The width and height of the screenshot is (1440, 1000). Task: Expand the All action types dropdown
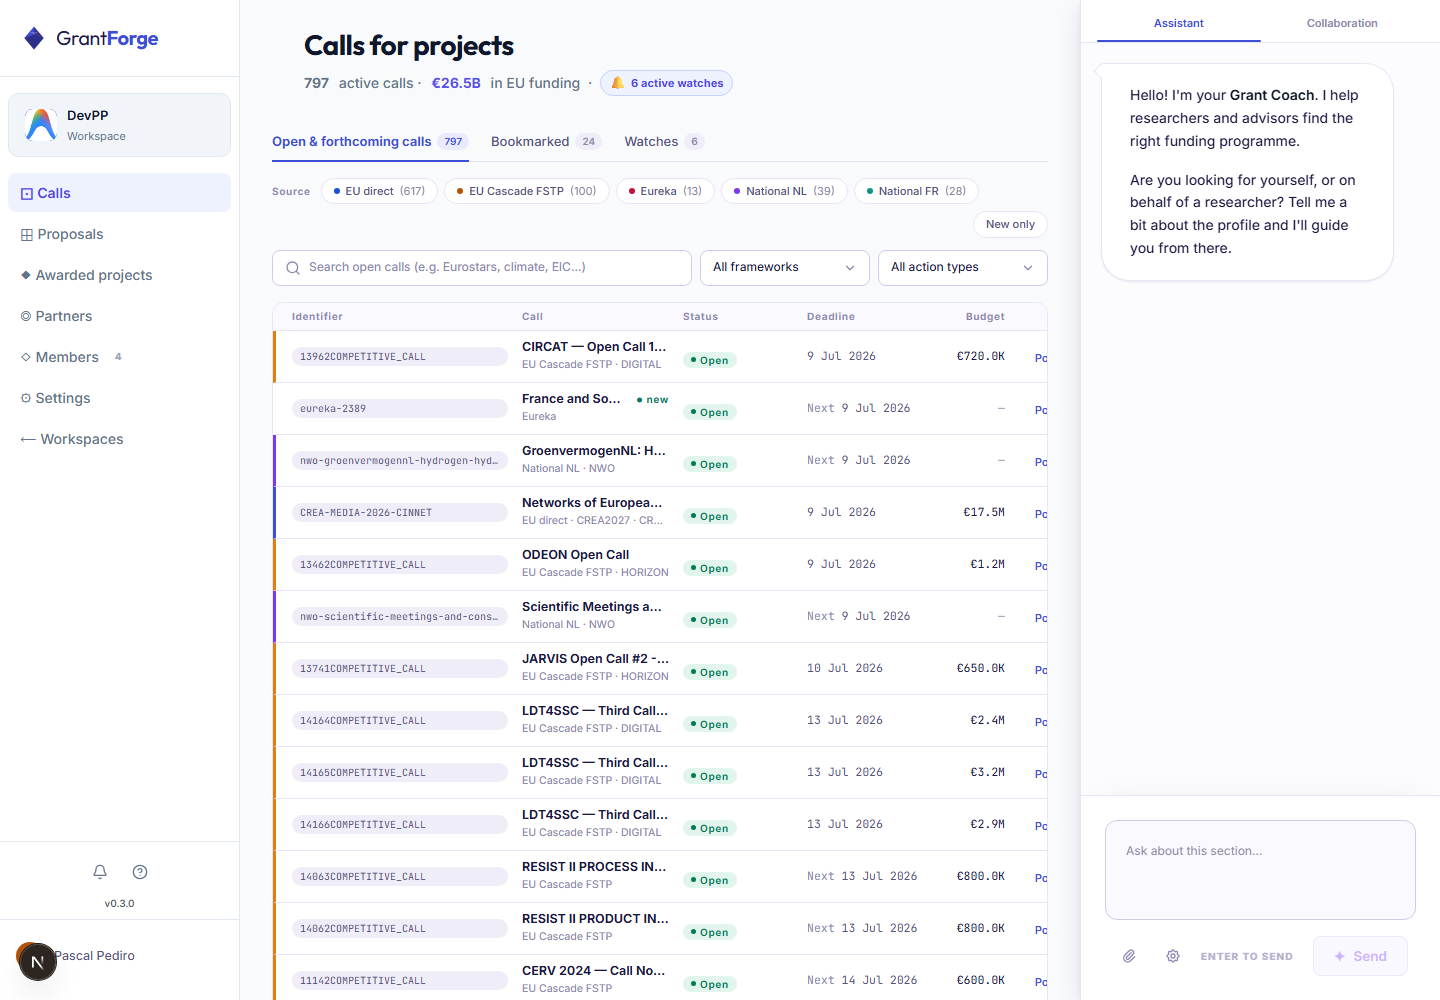tap(962, 268)
